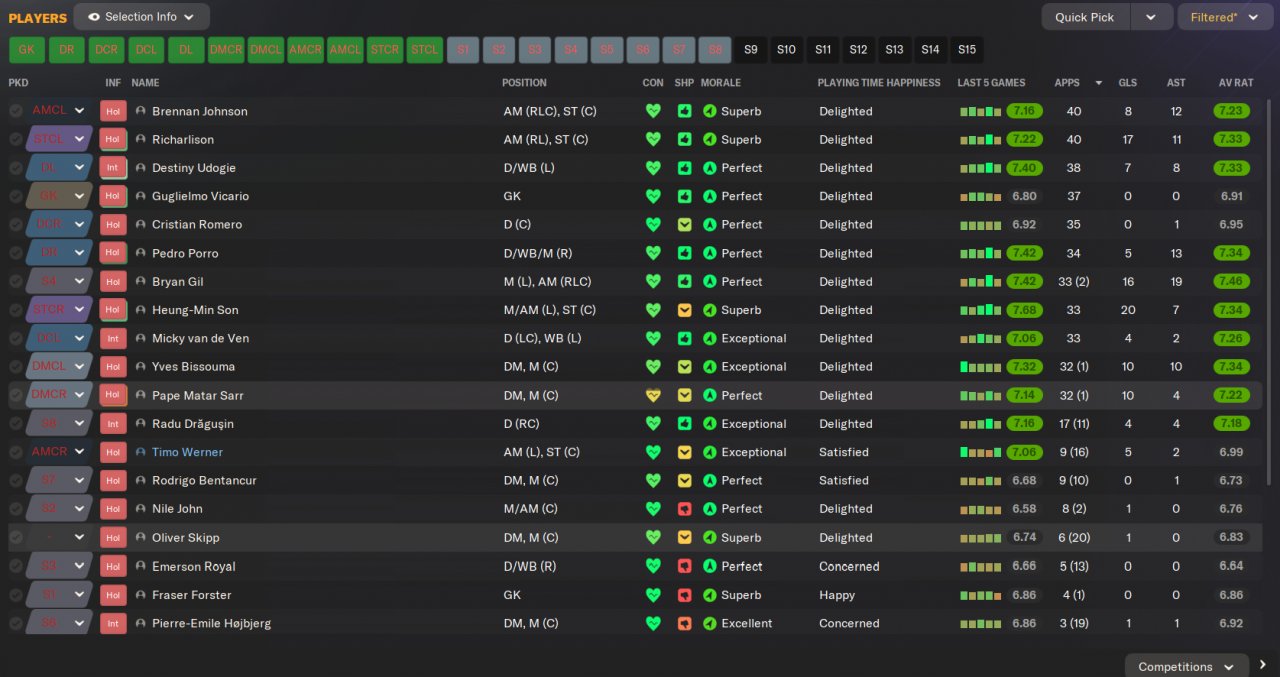Click Yves Bissouma's Exceptional morale icon
The width and height of the screenshot is (1280, 677).
coord(710,367)
